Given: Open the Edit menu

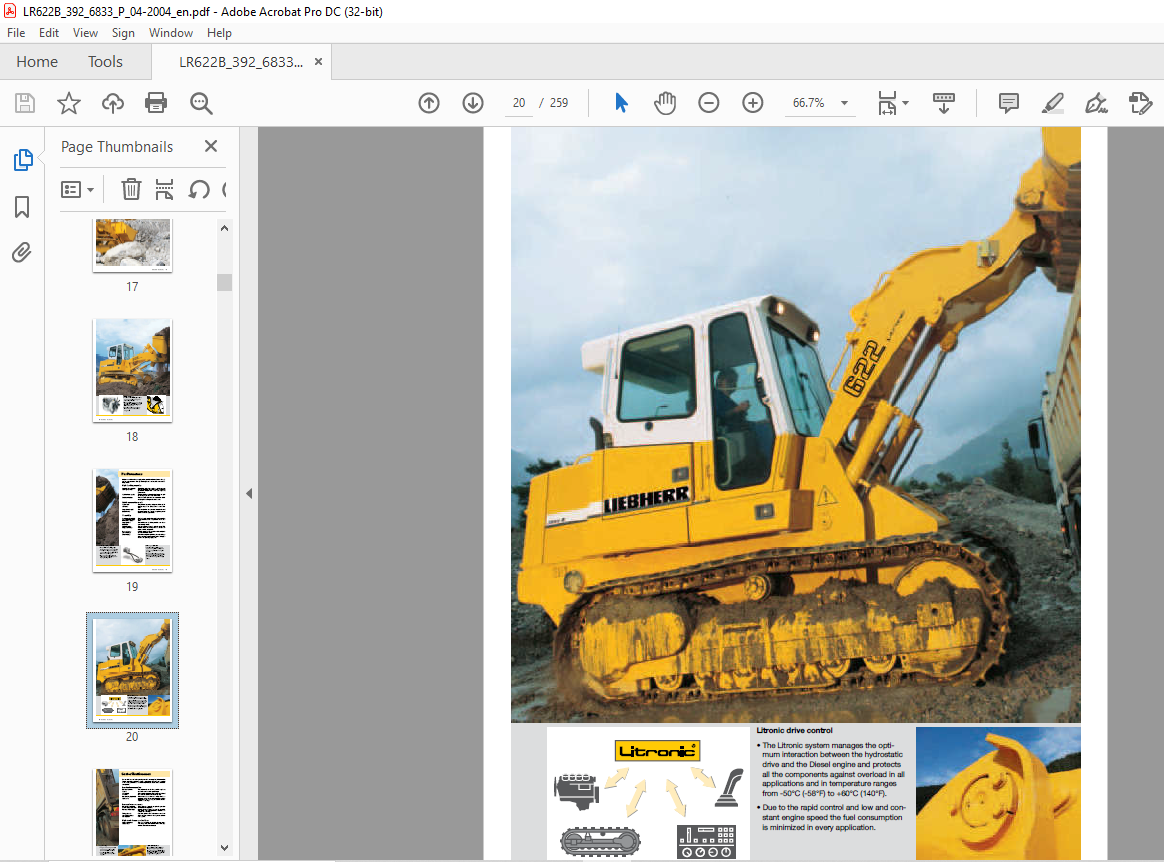Looking at the screenshot, I should tap(49, 33).
